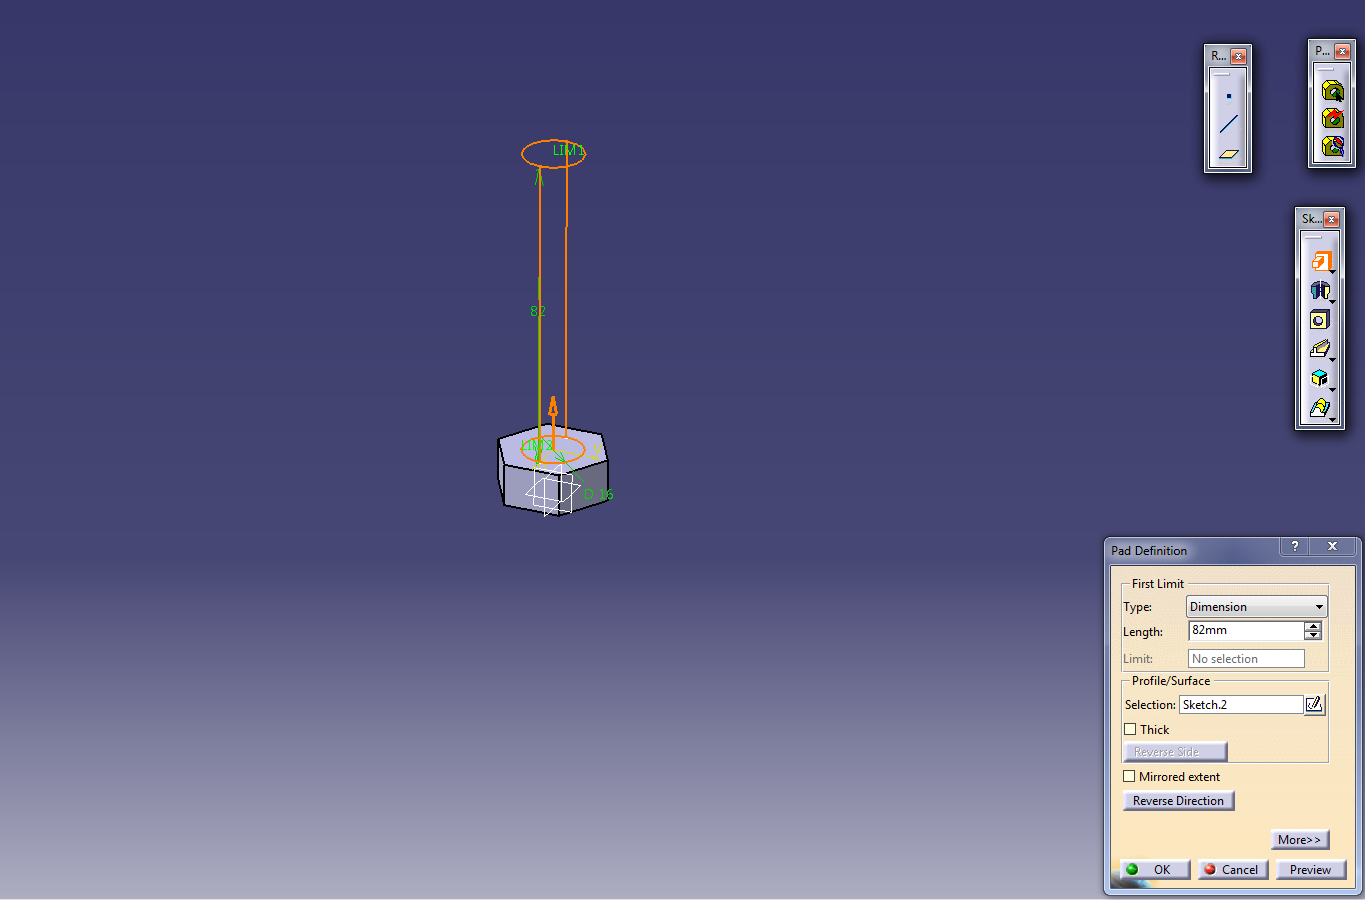Click the Reverse Direction button

(x=1178, y=800)
